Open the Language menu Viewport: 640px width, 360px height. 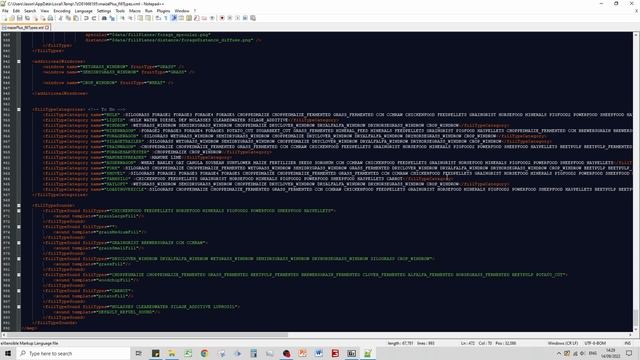point(84,11)
